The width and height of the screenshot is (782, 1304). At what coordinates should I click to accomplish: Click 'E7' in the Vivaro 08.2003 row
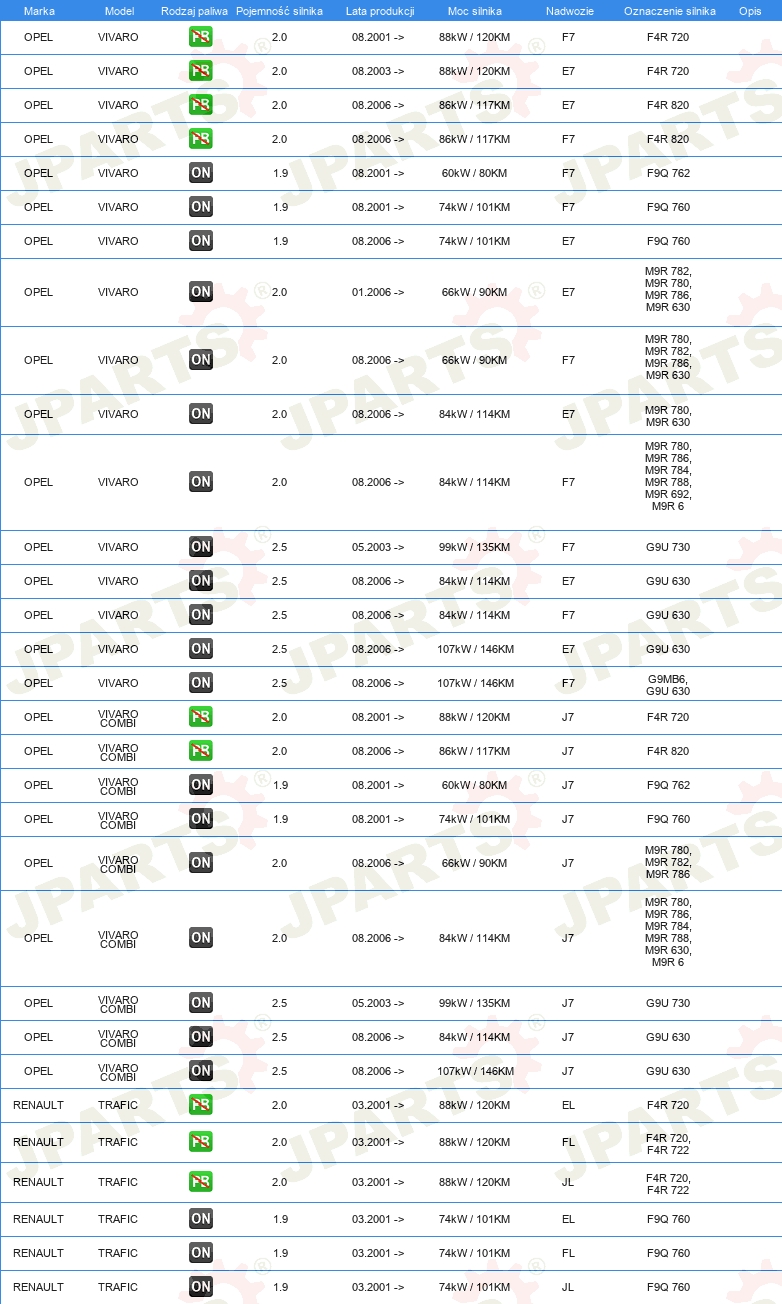pos(569,71)
